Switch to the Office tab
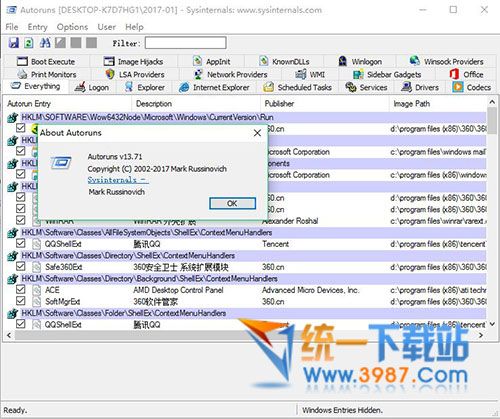This screenshot has width=500, height=419. (x=466, y=74)
